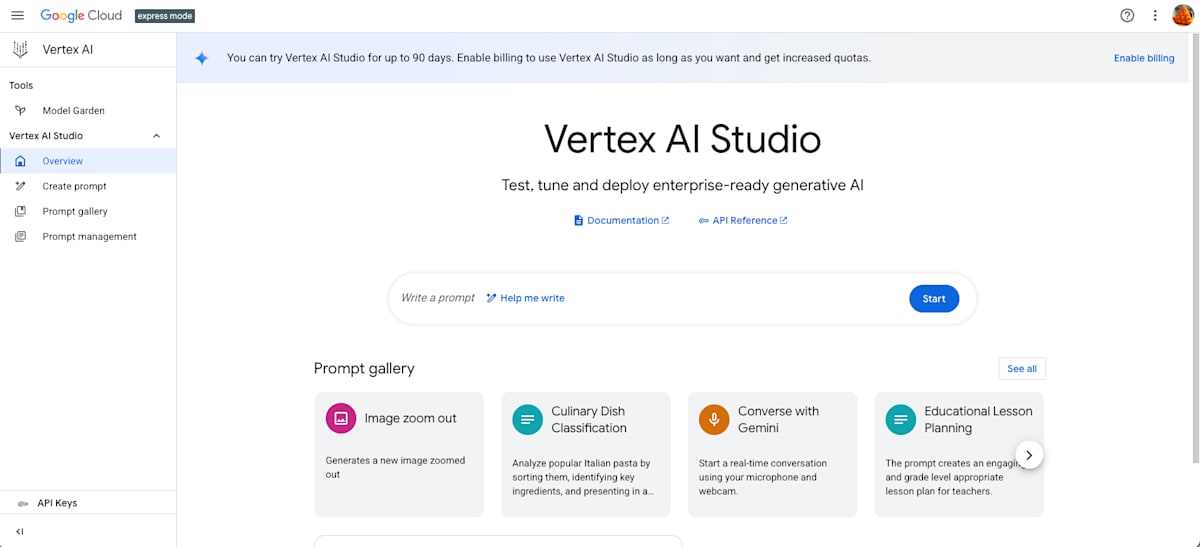Click the 'Vertex AI Studio' main title
This screenshot has width=1200, height=547.
(682, 139)
